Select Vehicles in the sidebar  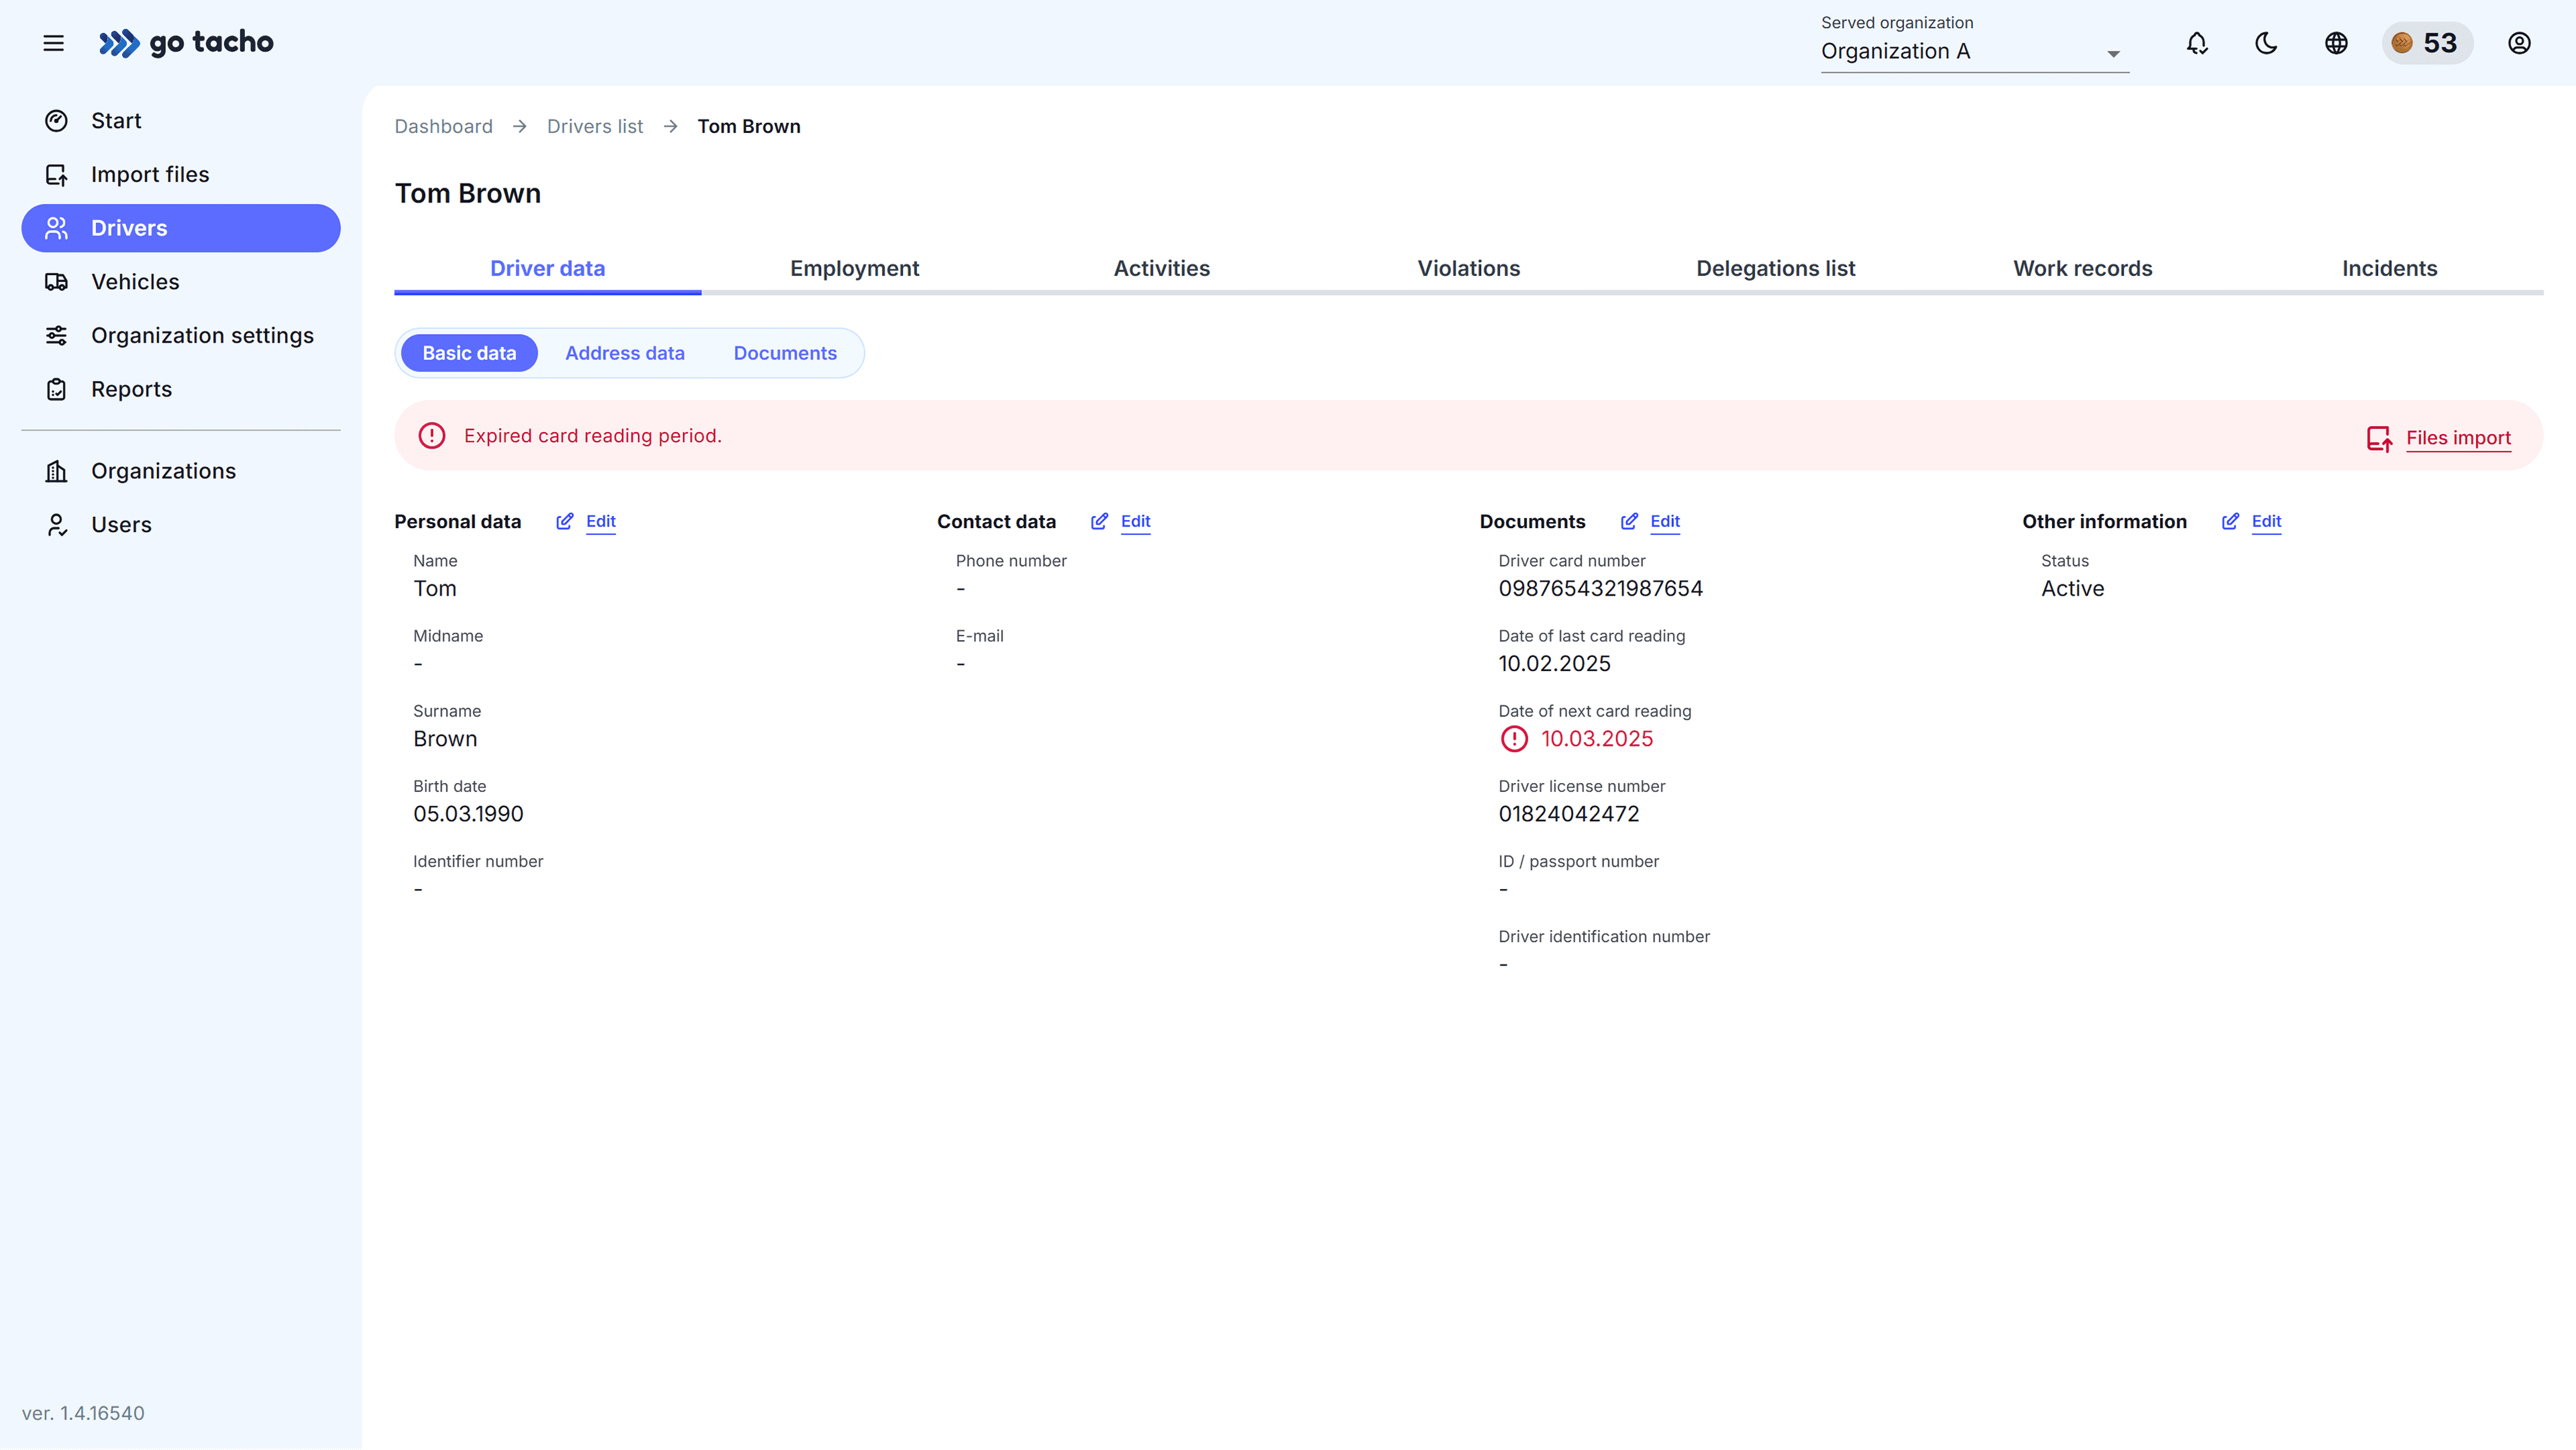[x=135, y=282]
